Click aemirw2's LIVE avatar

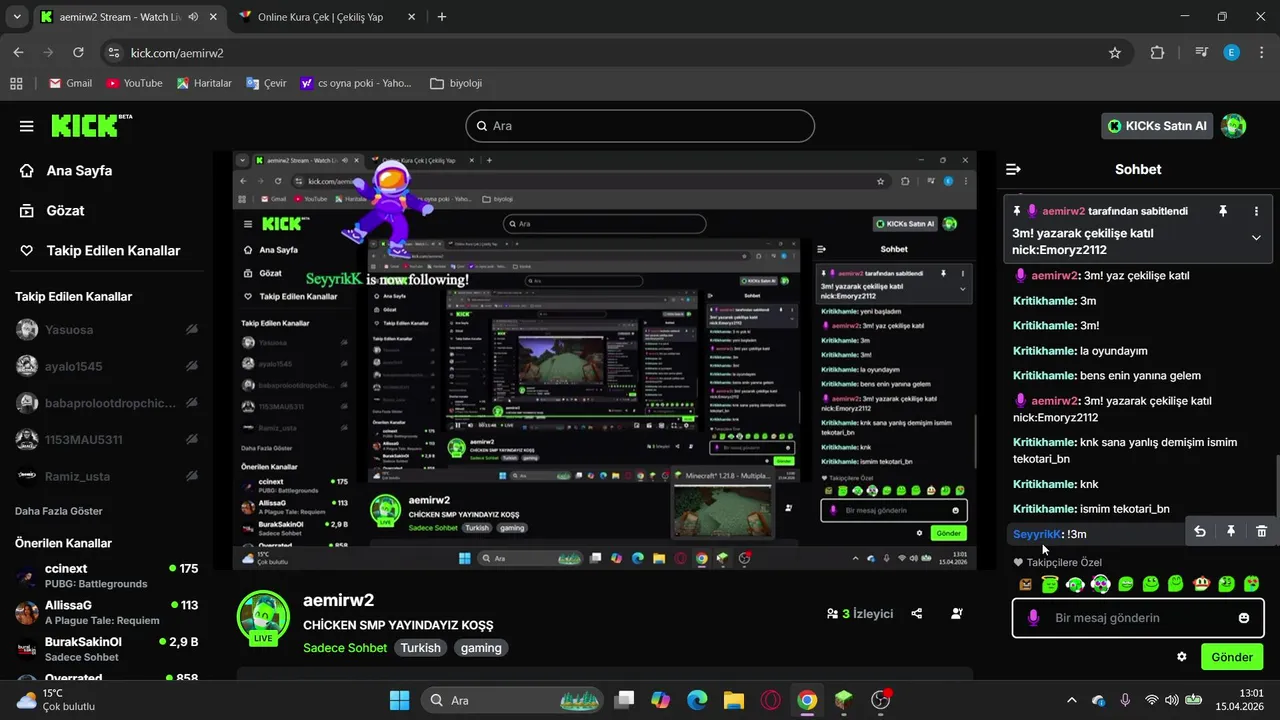263,616
